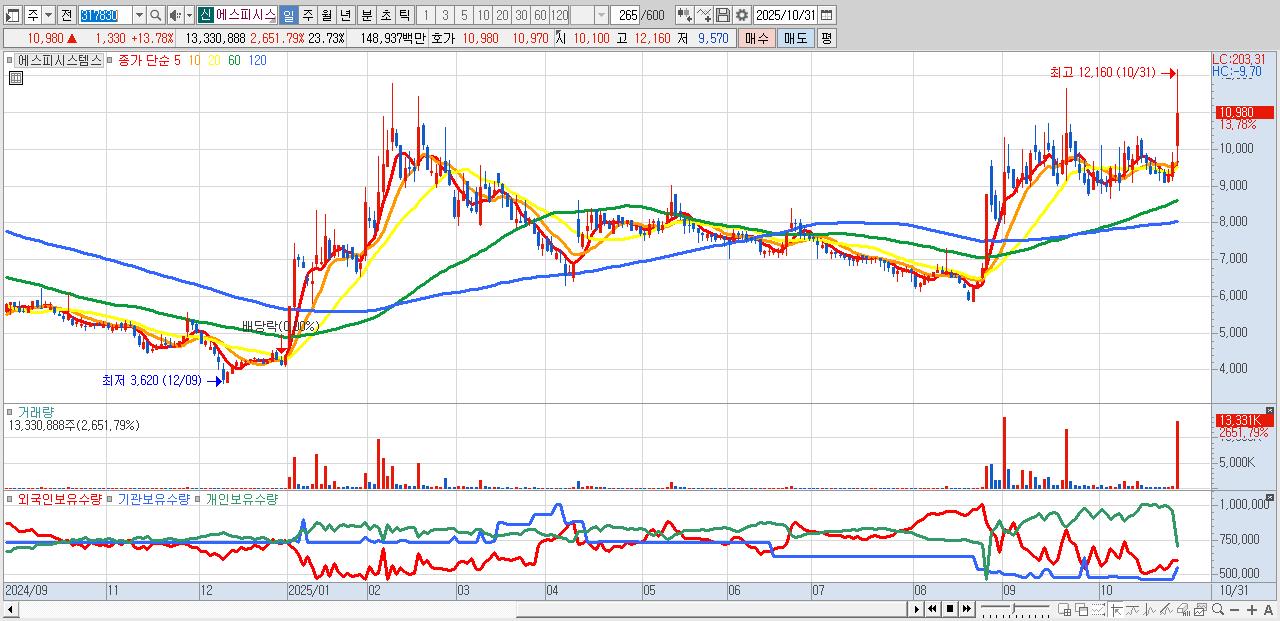Viewport: 1280px width, 621px height.
Task: Click the chart speed slider at bottom
Action: point(1014,609)
